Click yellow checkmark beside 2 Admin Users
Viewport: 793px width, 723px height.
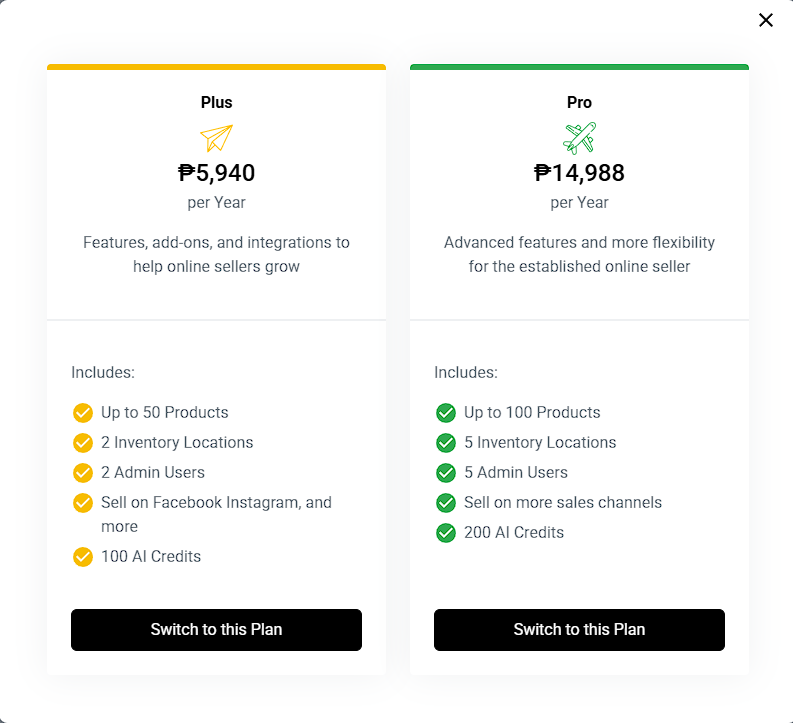pos(83,473)
